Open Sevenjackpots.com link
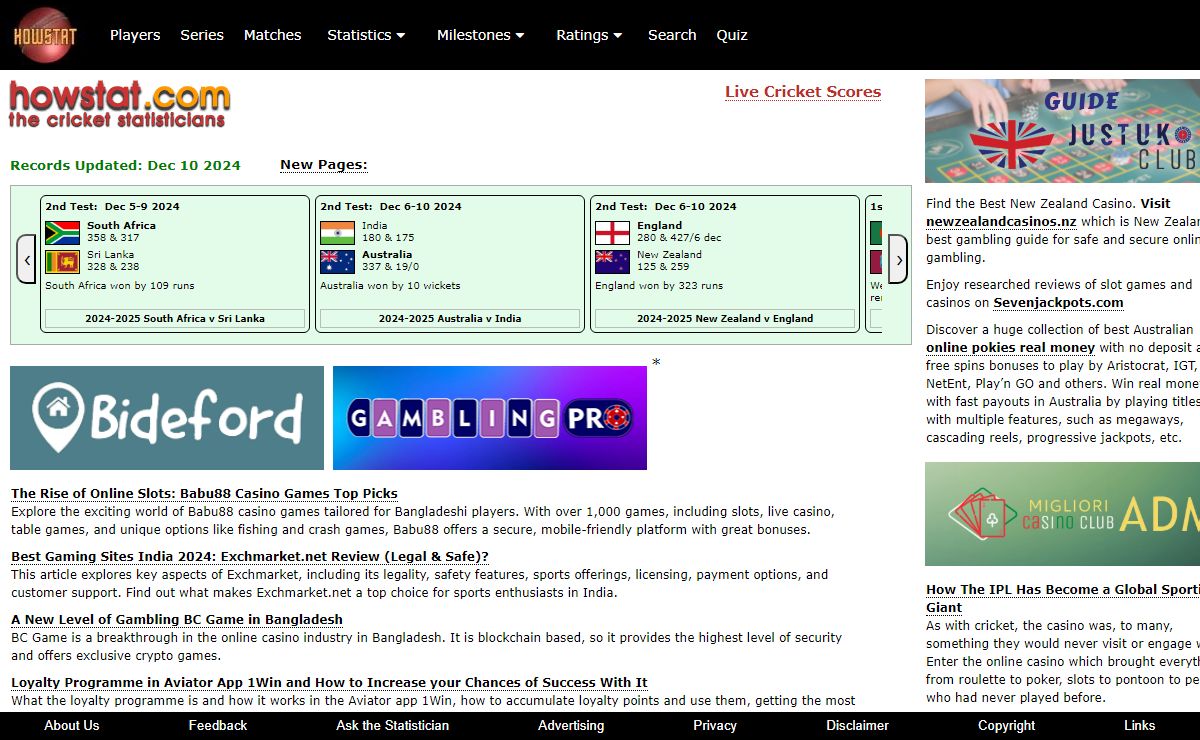 pos(1058,303)
